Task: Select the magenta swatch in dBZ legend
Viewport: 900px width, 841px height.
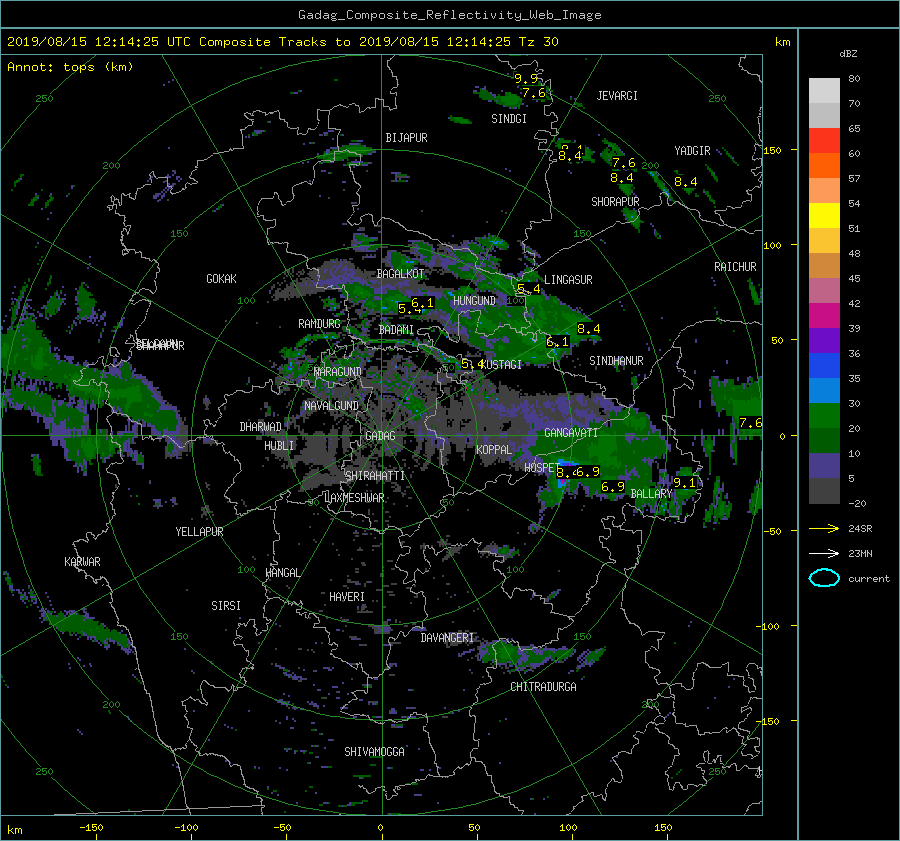Action: point(824,315)
